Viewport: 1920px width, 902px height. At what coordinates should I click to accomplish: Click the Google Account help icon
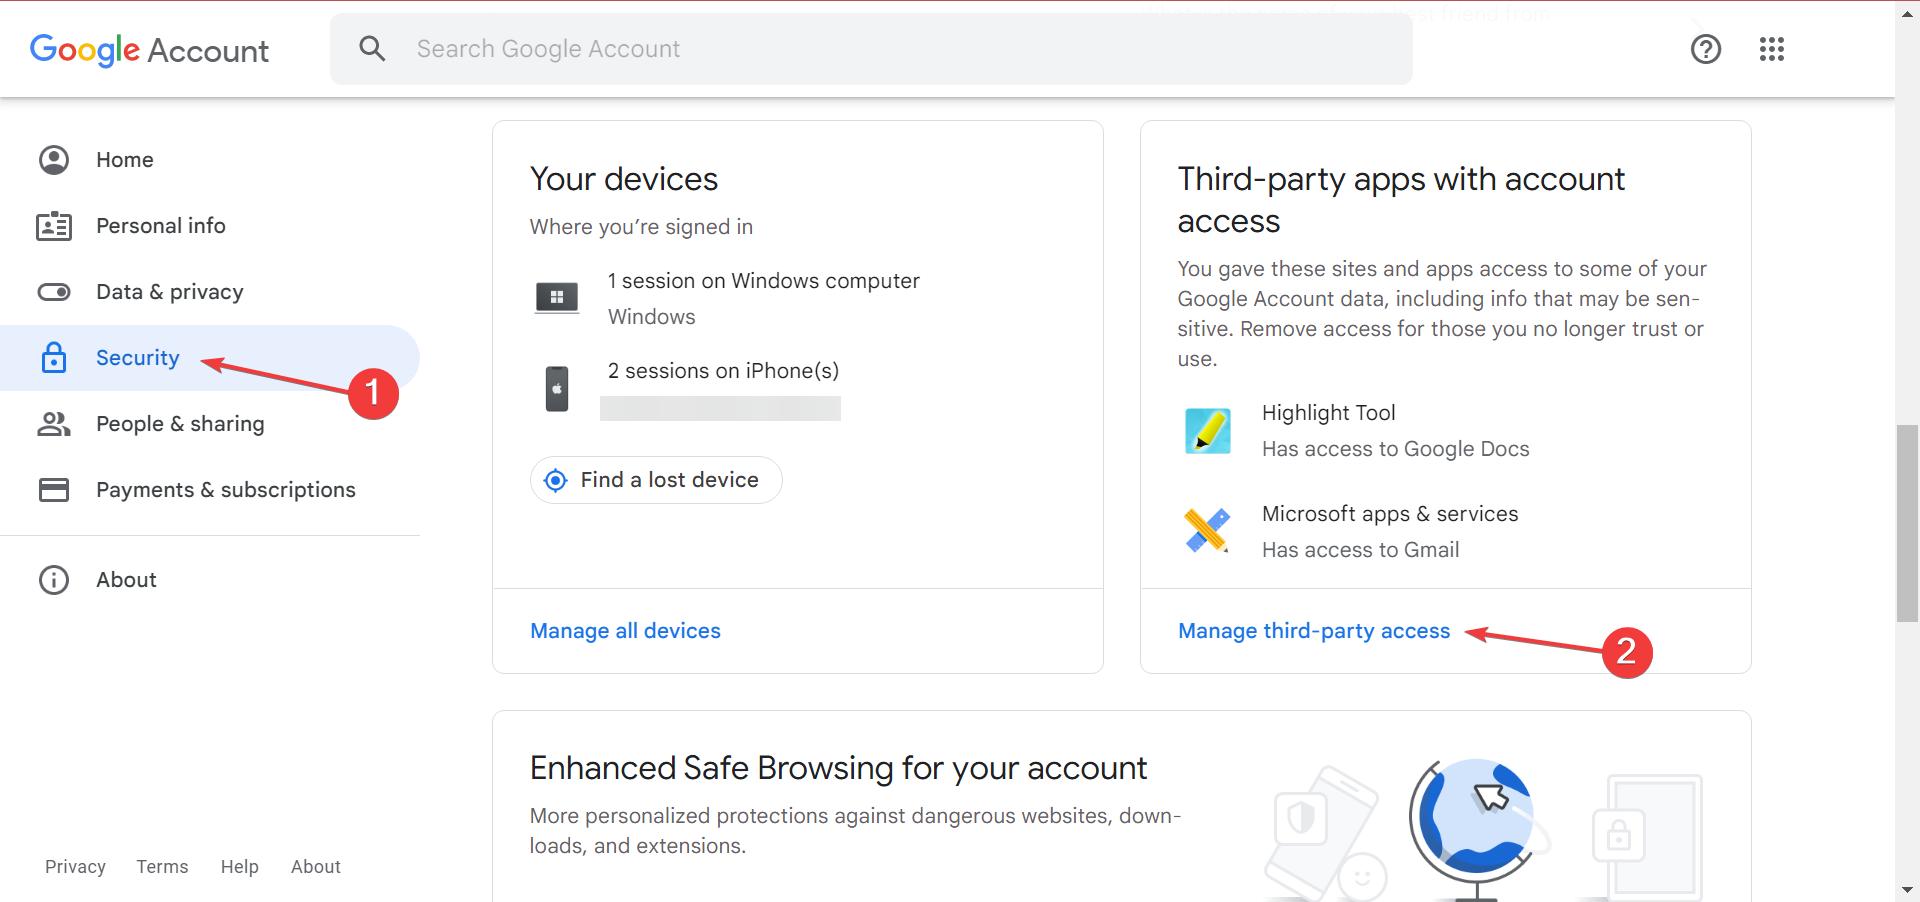click(x=1705, y=49)
